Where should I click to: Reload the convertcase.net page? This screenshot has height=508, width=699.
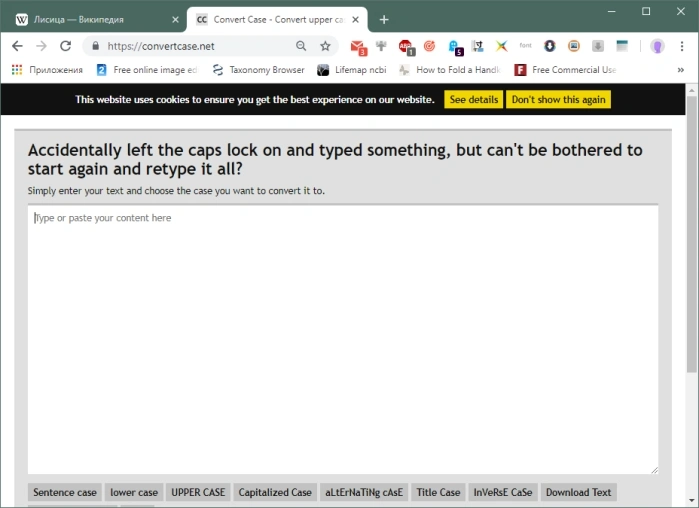66,46
